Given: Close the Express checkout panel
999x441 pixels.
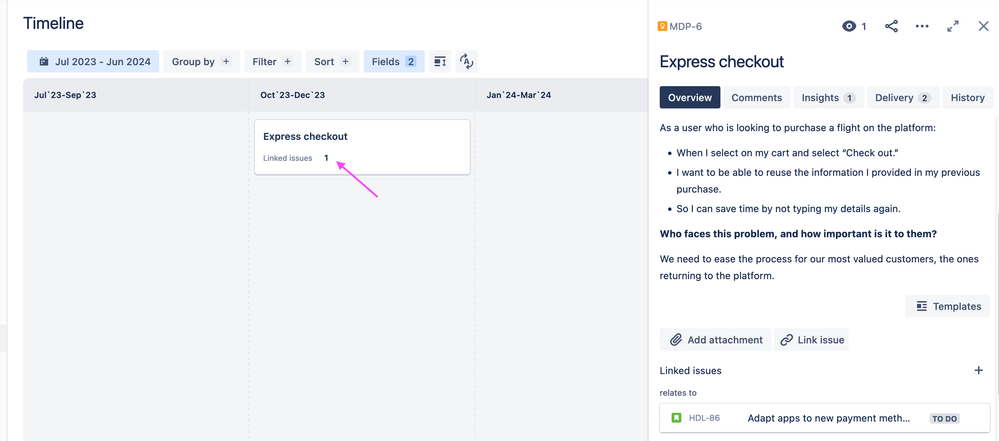Looking at the screenshot, I should click(x=983, y=26).
